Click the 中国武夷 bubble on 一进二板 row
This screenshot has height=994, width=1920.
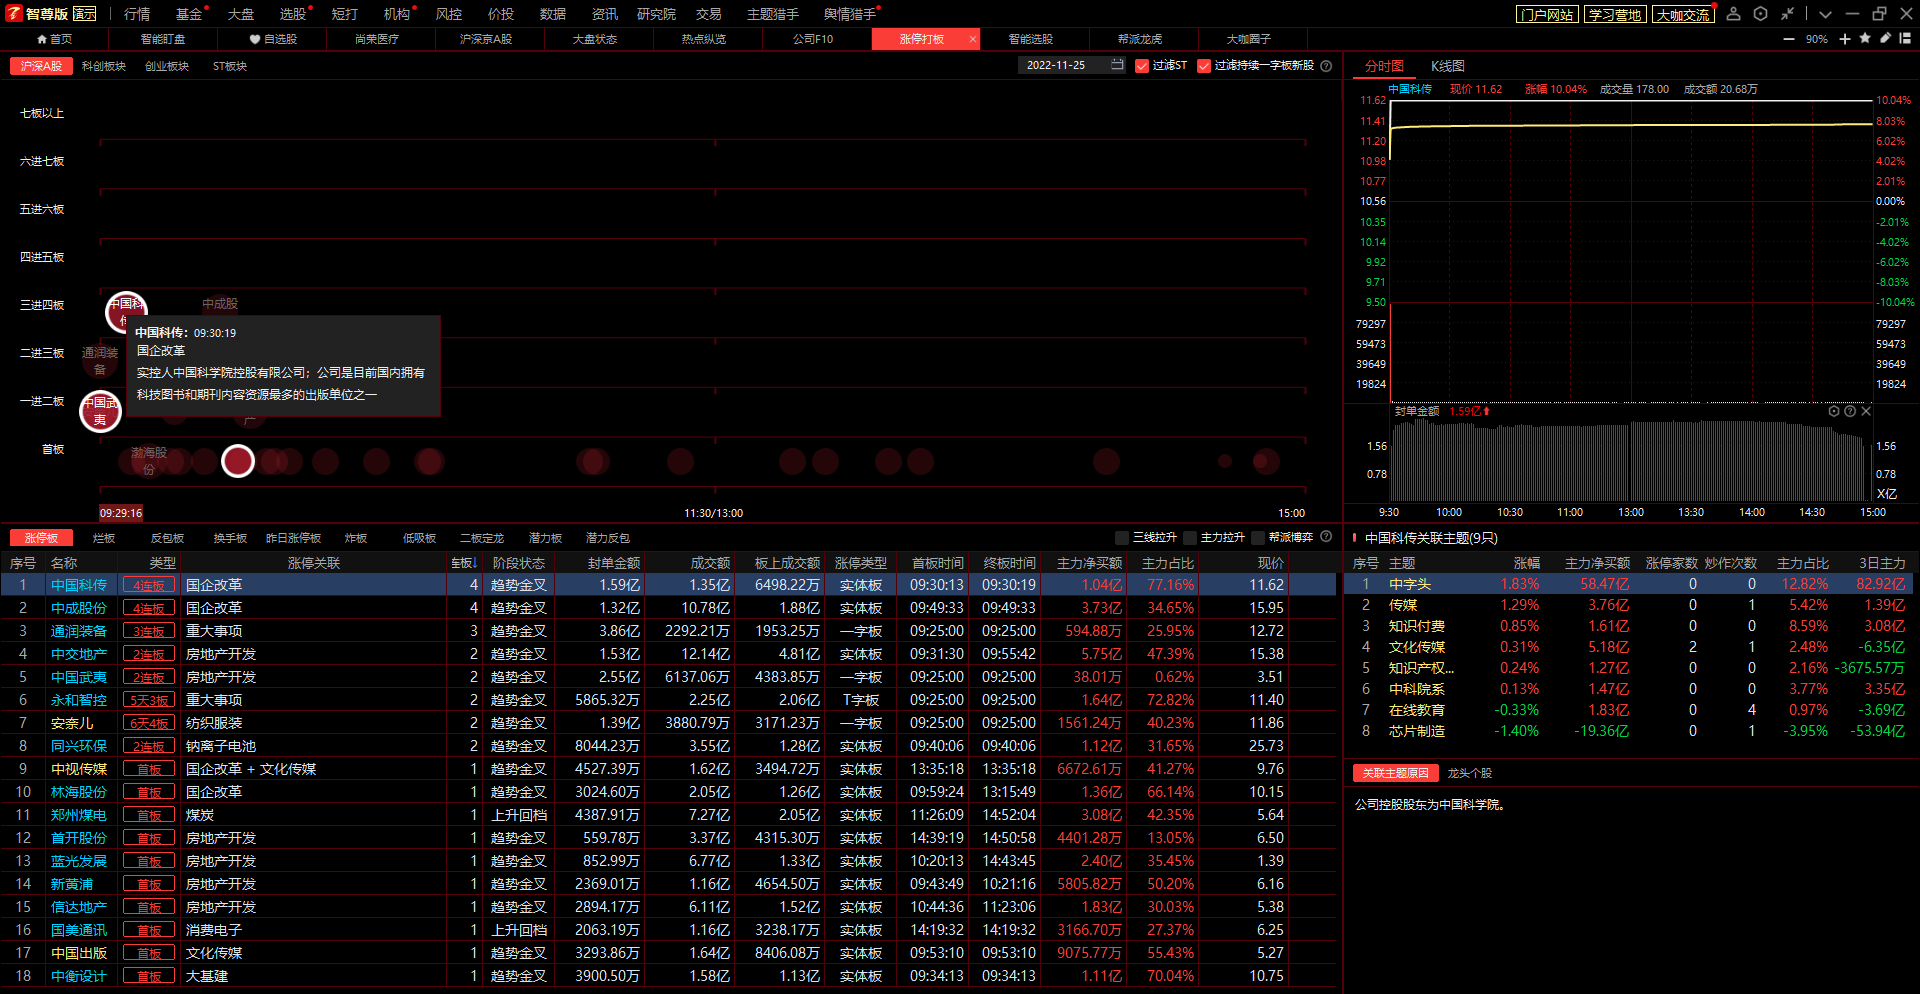100,411
